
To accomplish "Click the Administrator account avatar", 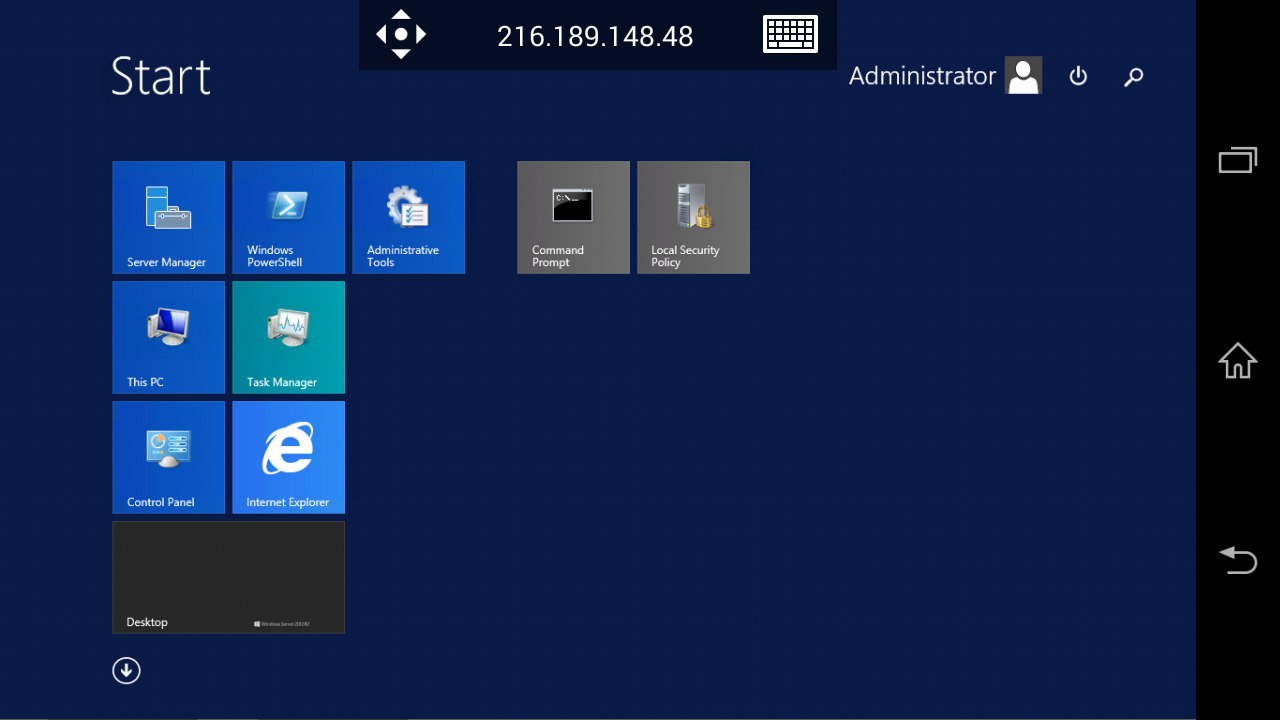I will pyautogui.click(x=1022, y=75).
